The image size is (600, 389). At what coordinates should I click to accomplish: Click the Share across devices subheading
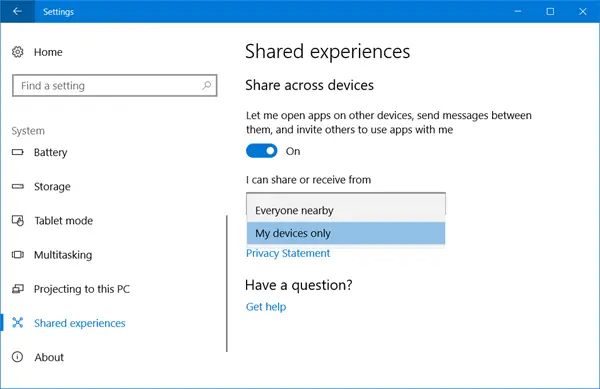click(x=310, y=85)
